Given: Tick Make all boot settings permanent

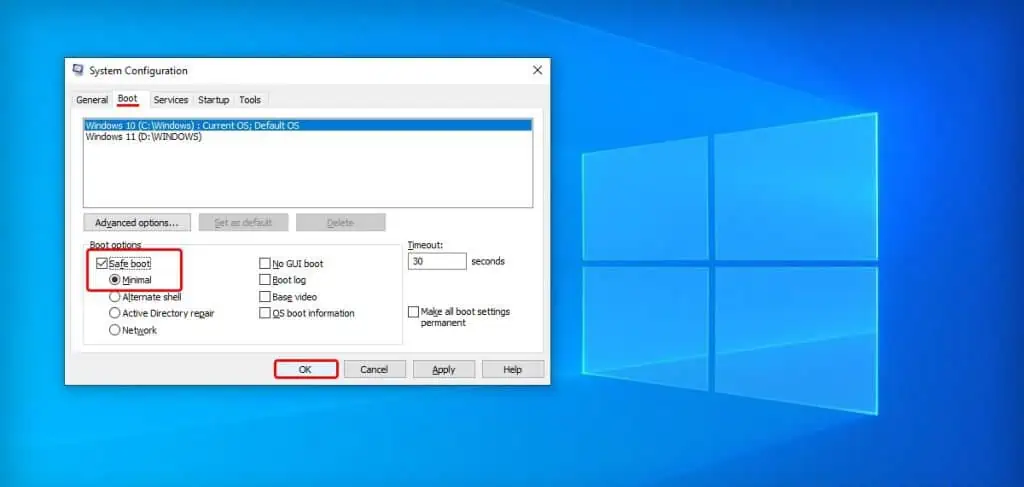Looking at the screenshot, I should [x=414, y=312].
